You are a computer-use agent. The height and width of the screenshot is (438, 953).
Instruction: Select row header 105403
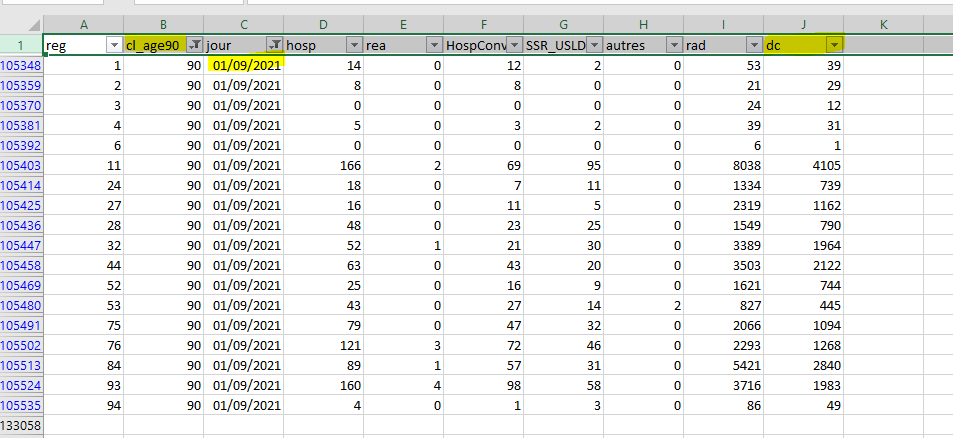[21, 165]
